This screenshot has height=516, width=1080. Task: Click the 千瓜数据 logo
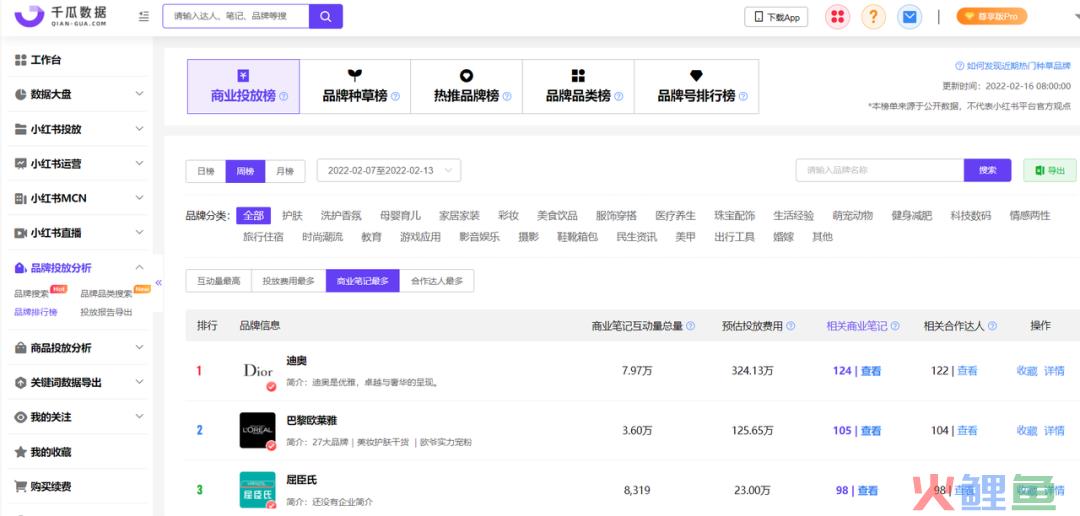coord(61,16)
